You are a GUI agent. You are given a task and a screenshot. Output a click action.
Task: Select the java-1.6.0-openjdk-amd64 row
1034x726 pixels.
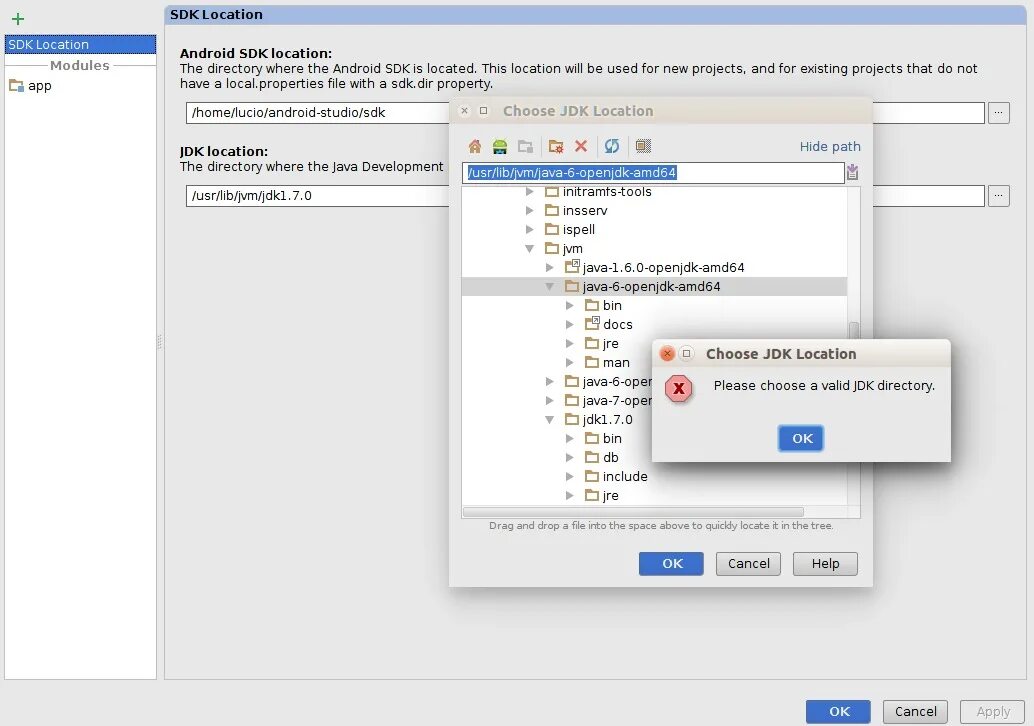[x=654, y=267]
